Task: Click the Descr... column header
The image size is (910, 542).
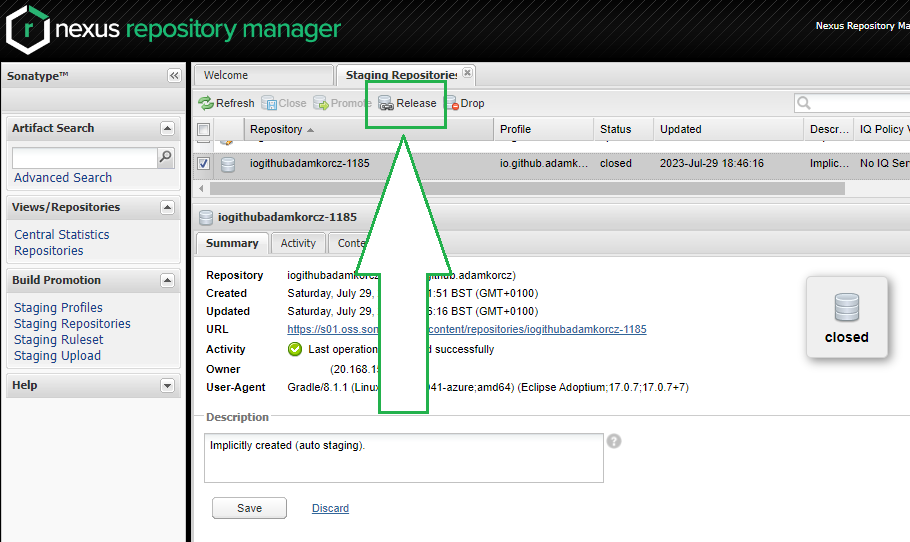Action: pyautogui.click(x=829, y=129)
